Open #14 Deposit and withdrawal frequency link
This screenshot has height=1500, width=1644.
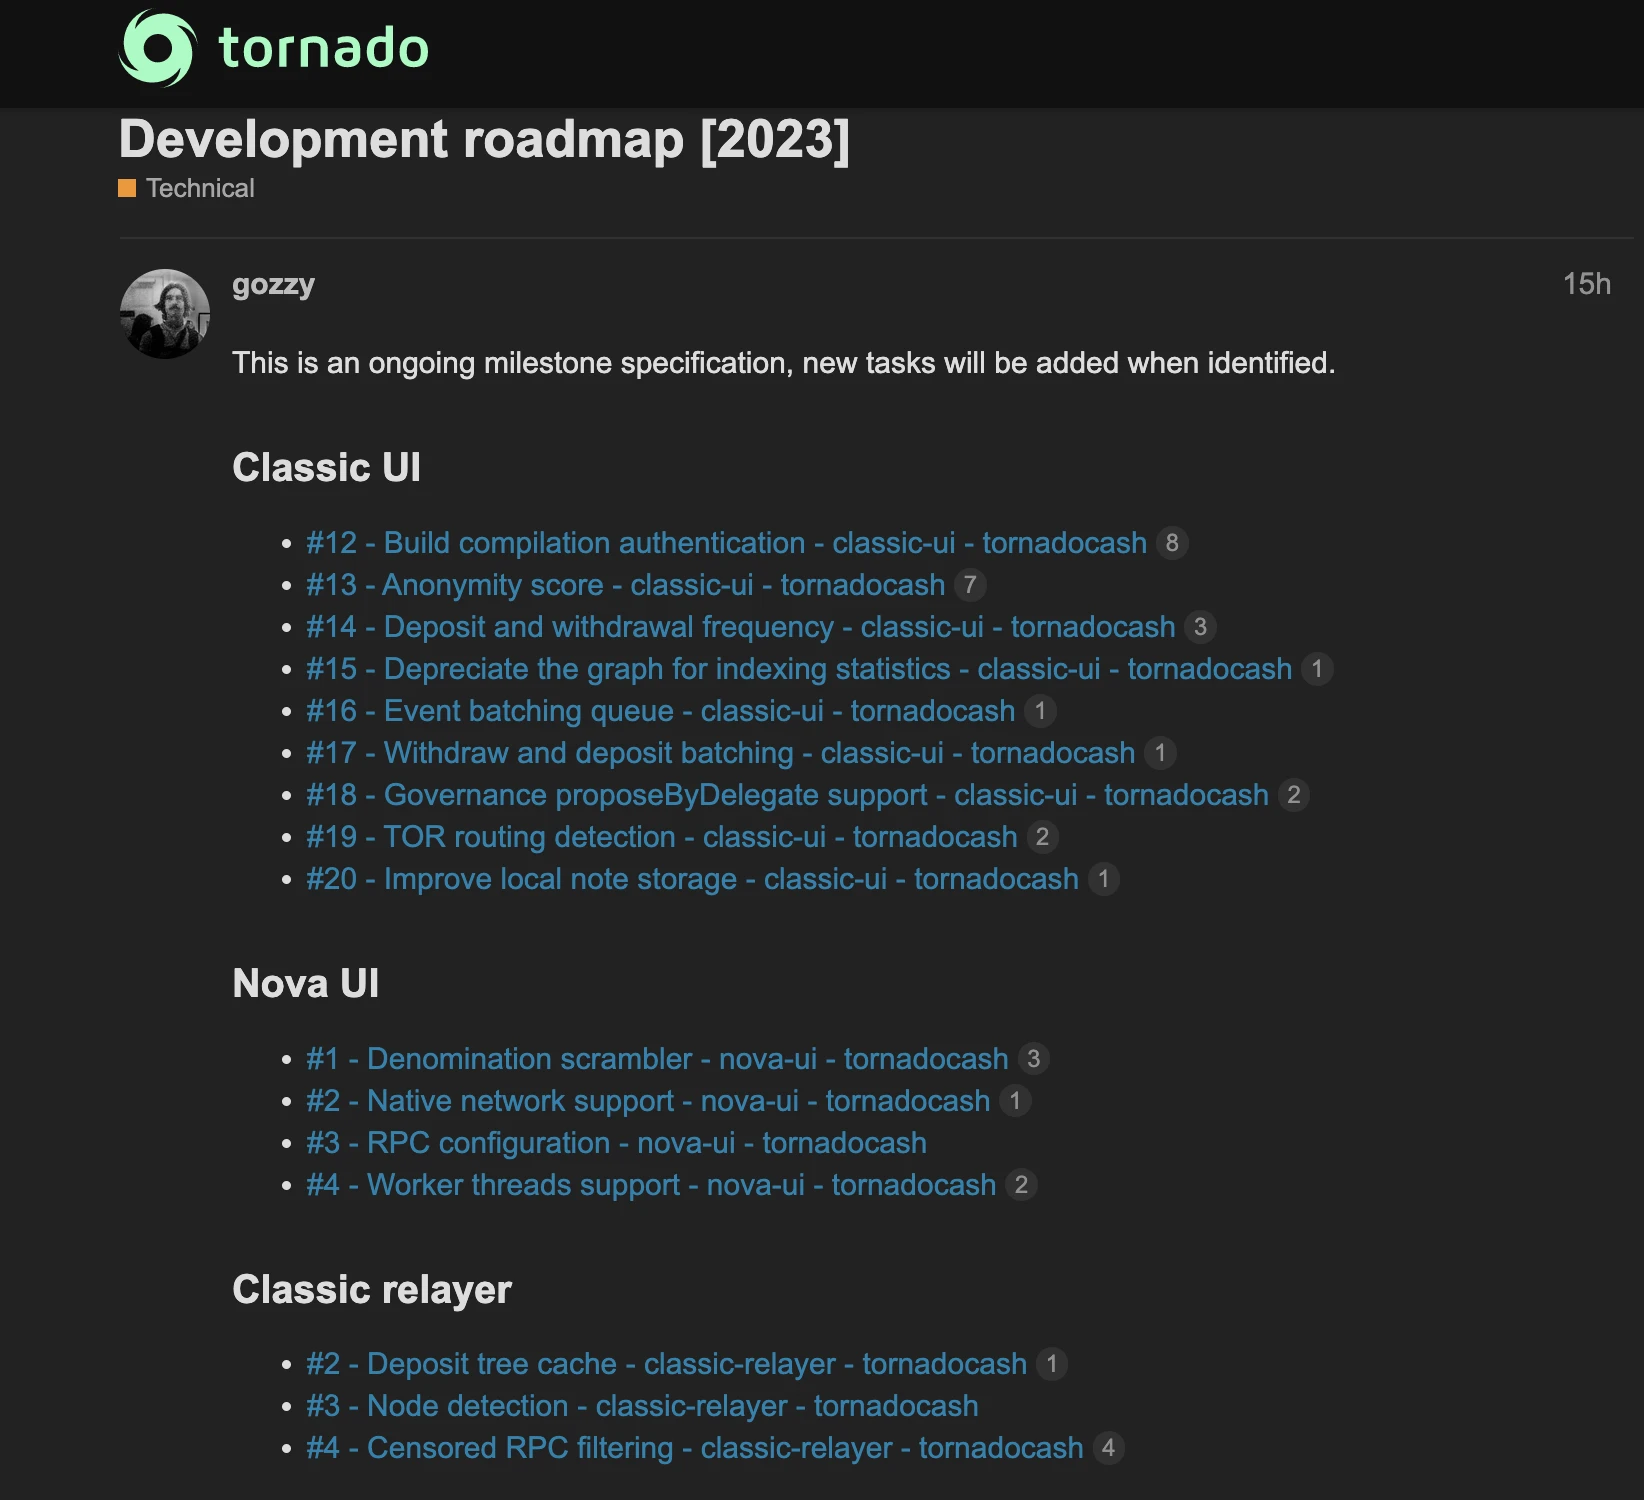point(740,627)
